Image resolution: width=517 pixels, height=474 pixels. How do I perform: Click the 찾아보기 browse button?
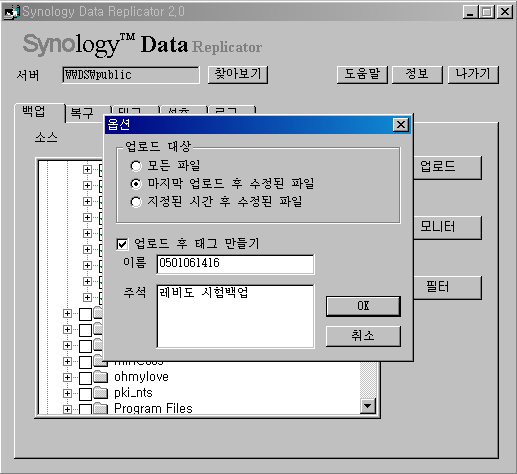pyautogui.click(x=238, y=74)
